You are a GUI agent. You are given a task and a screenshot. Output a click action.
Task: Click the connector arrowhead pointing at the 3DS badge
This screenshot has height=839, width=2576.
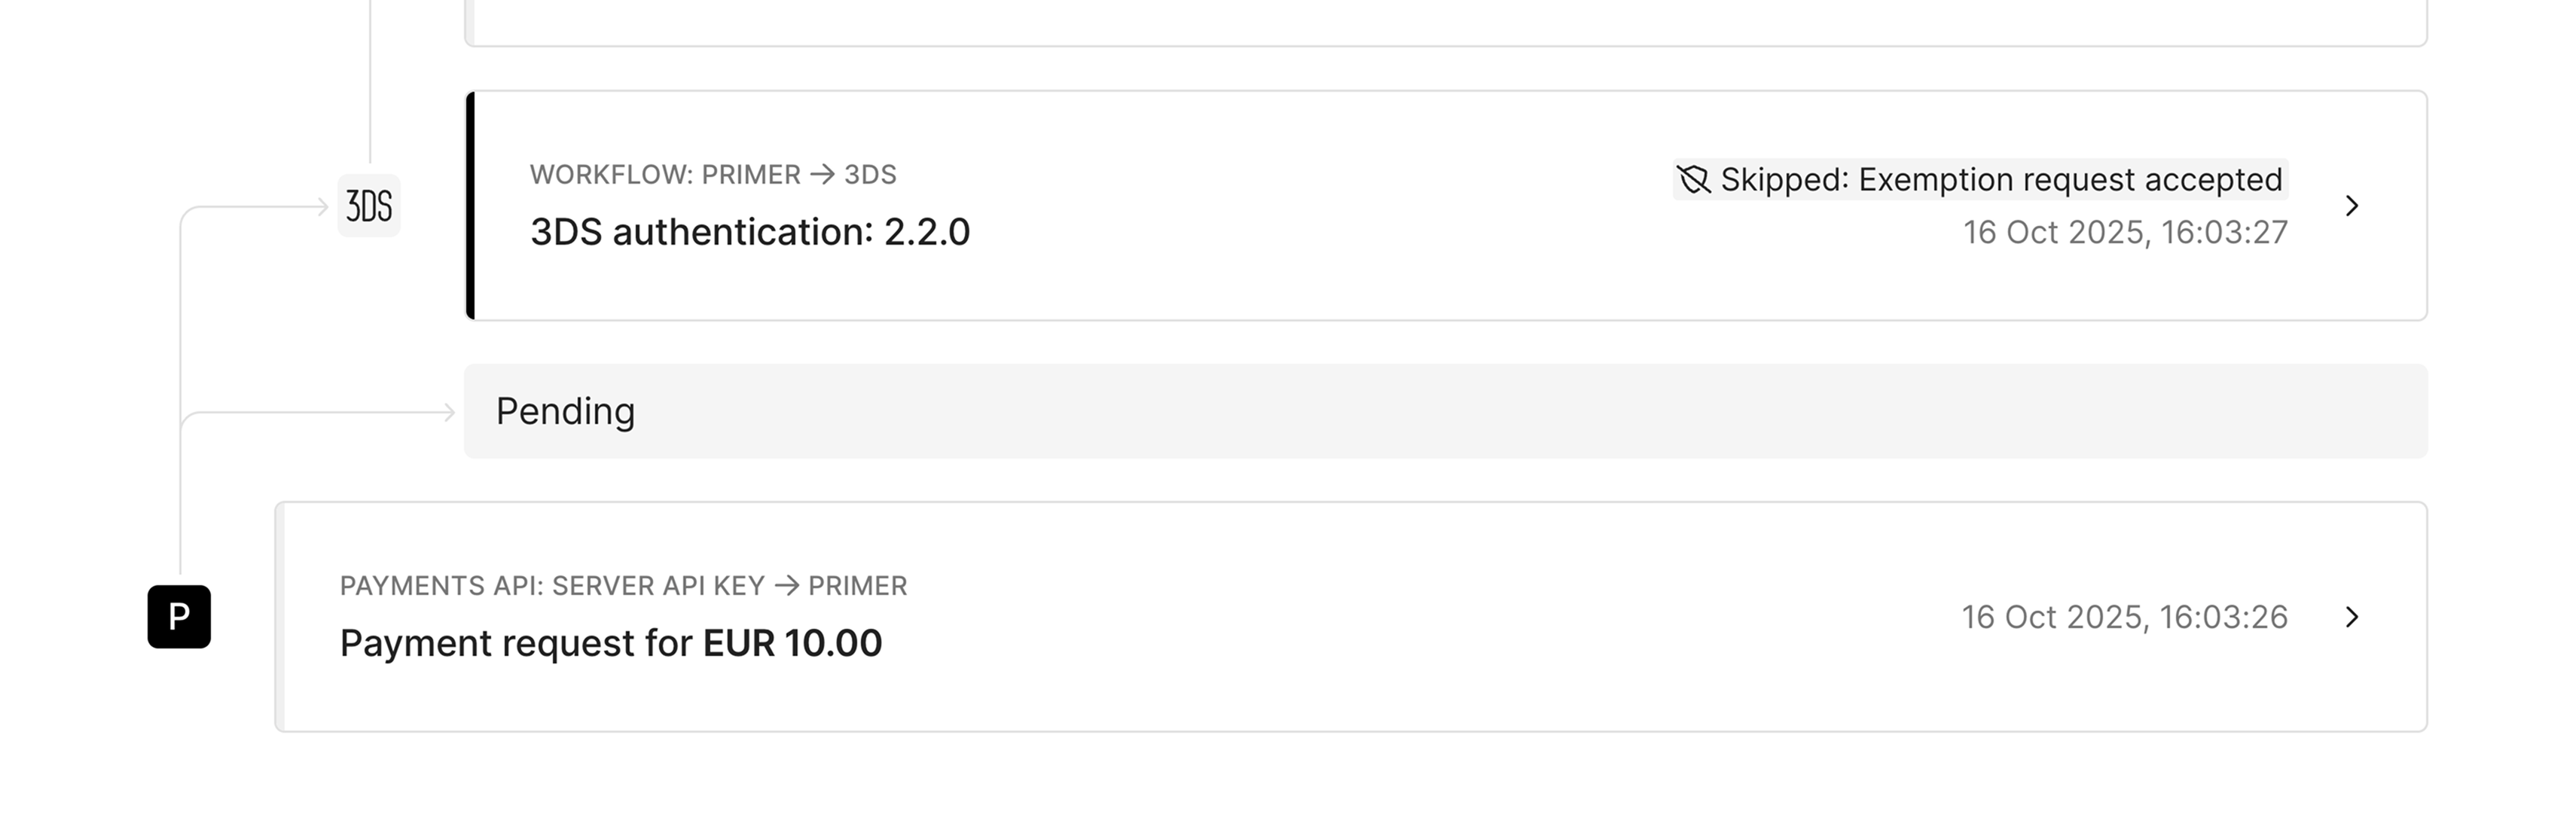[322, 207]
